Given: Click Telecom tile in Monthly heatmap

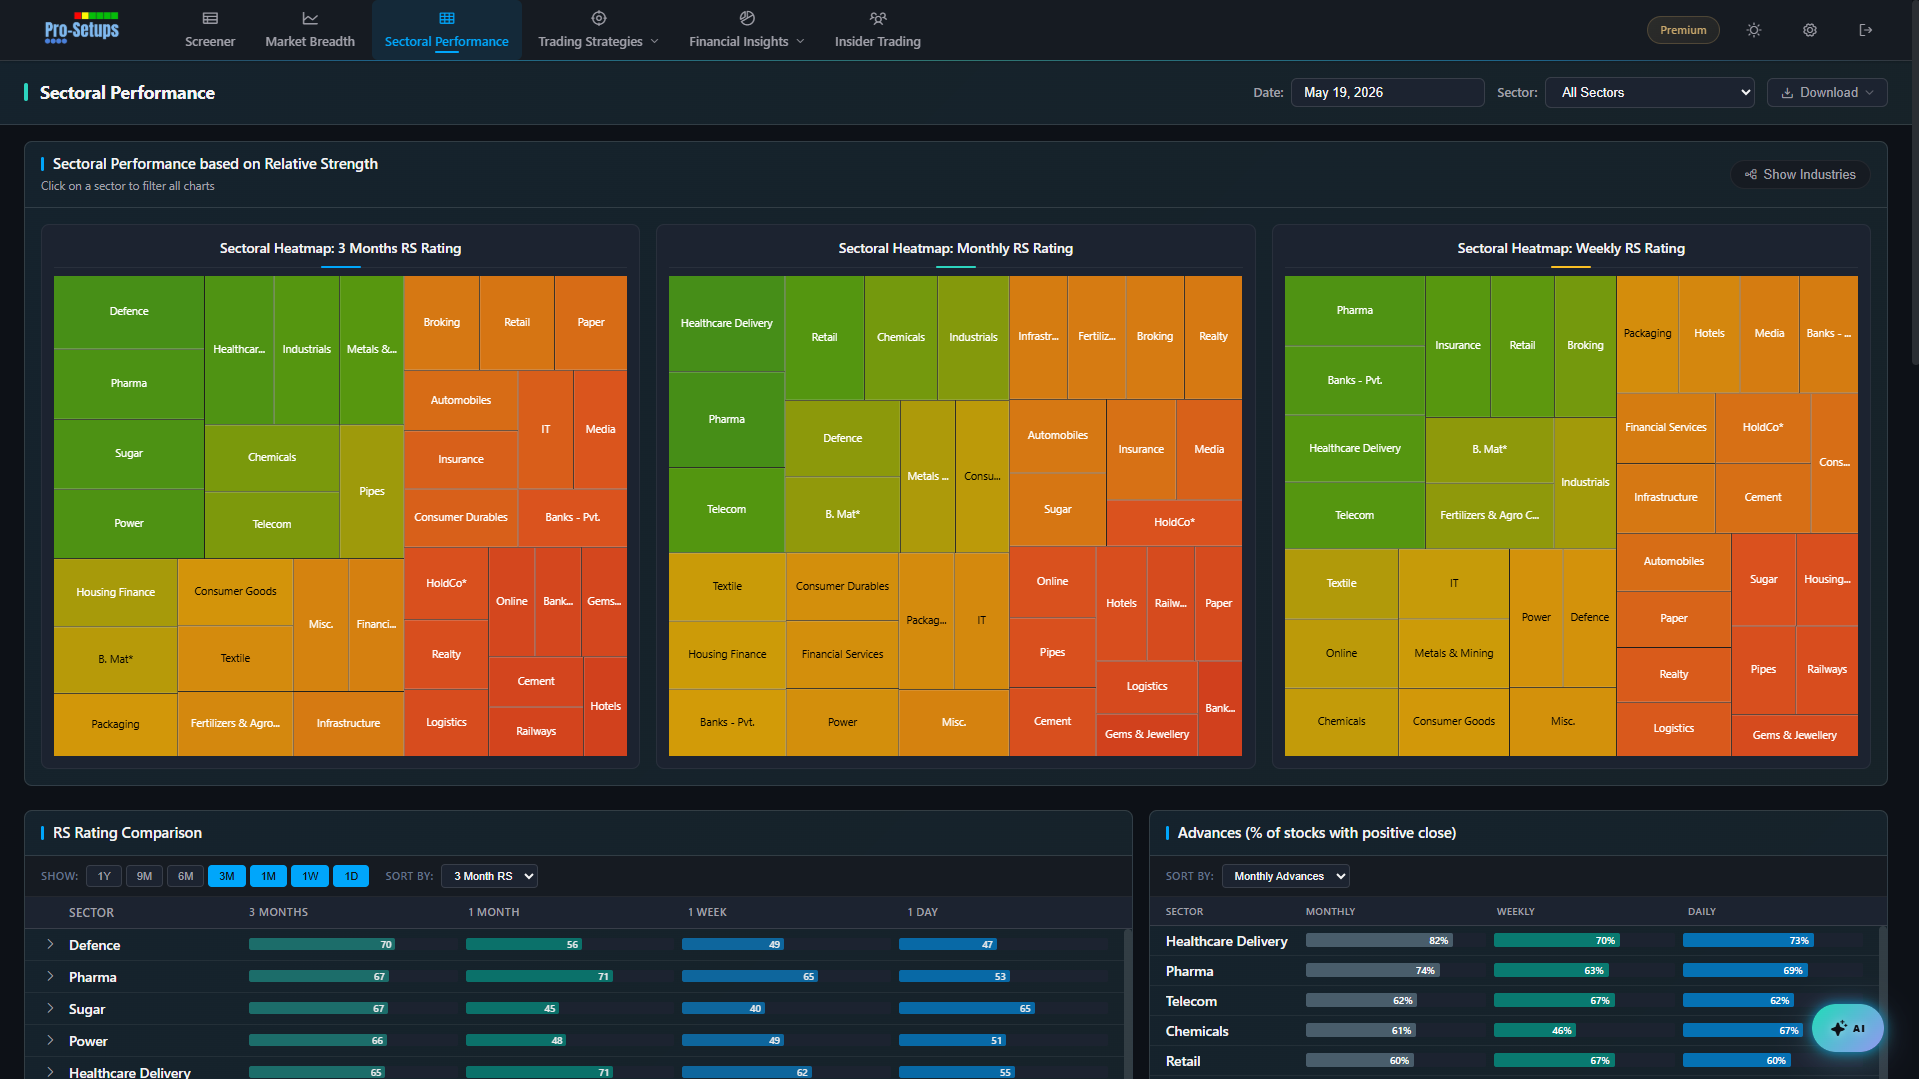Looking at the screenshot, I should [x=727, y=510].
